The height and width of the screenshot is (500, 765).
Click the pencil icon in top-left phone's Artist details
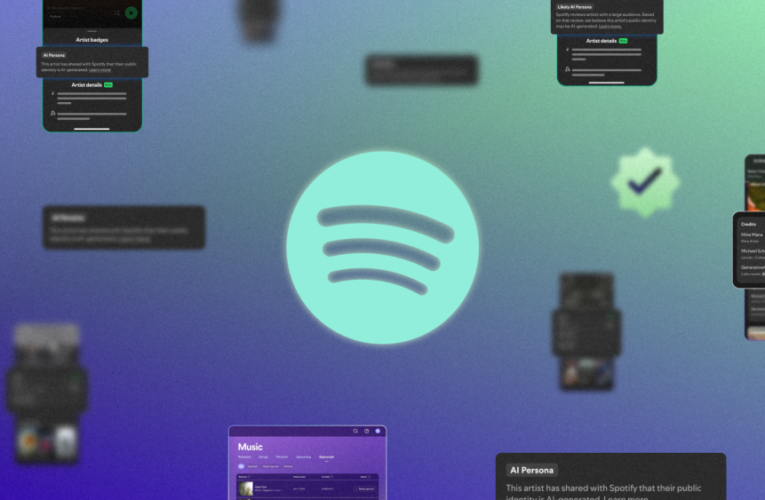point(53,93)
